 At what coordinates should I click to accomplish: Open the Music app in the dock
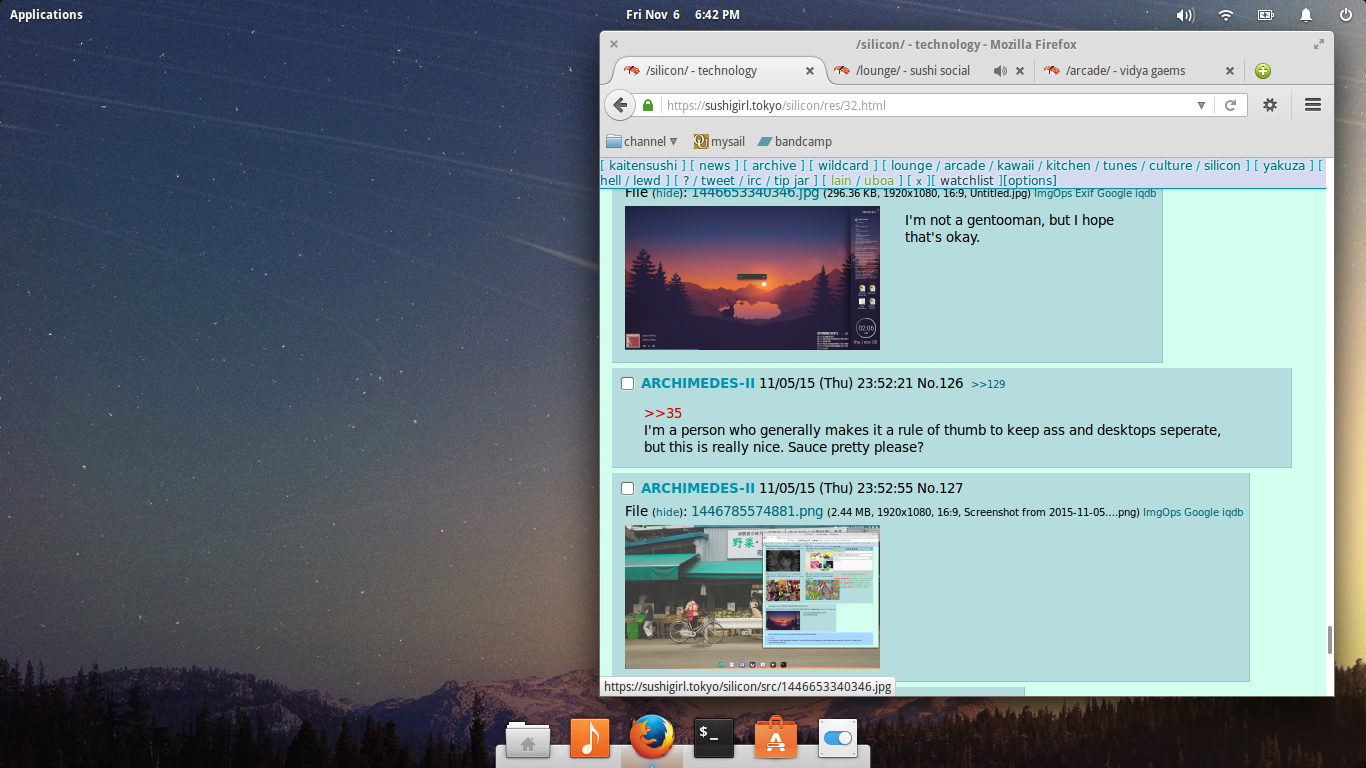(590, 738)
